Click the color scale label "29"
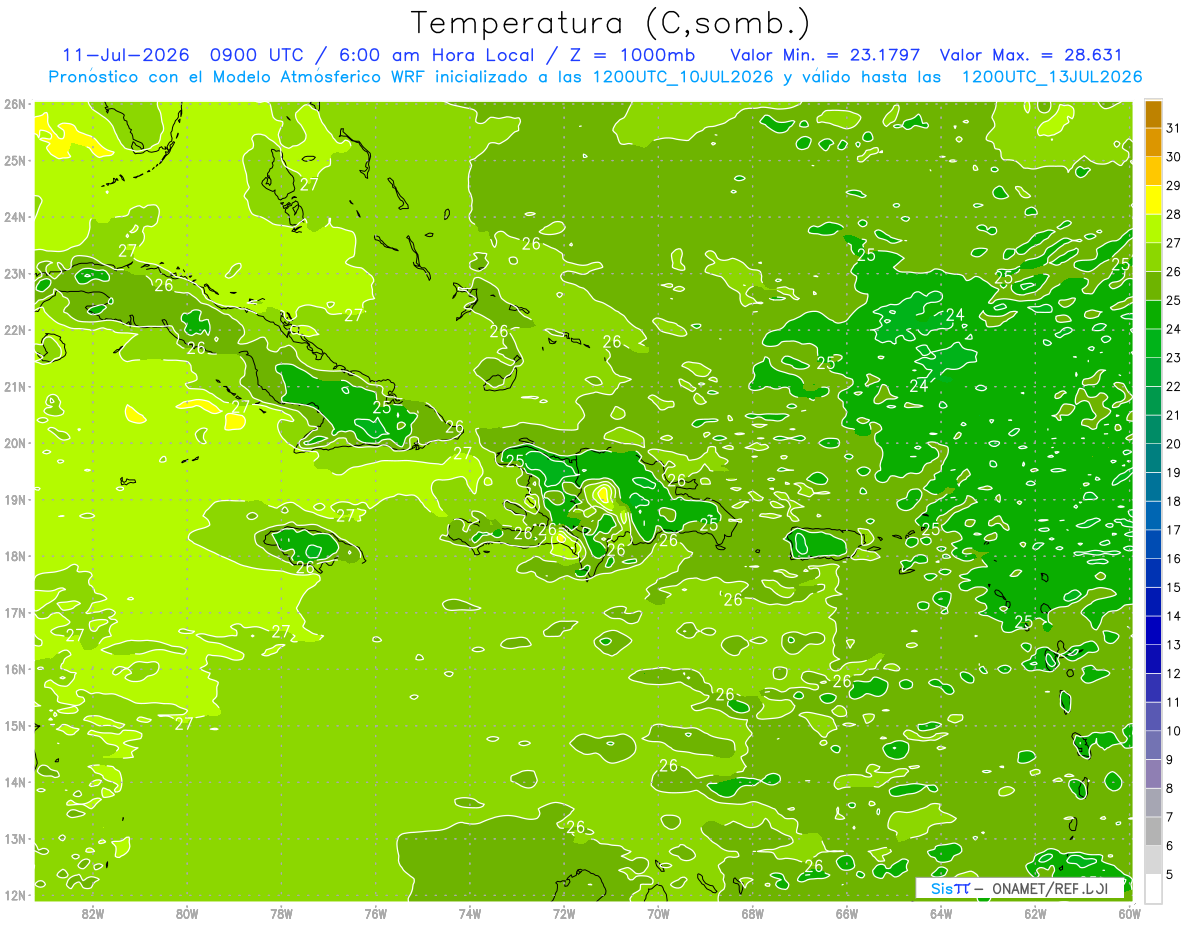This screenshot has width=1200, height=927. pyautogui.click(x=1173, y=186)
